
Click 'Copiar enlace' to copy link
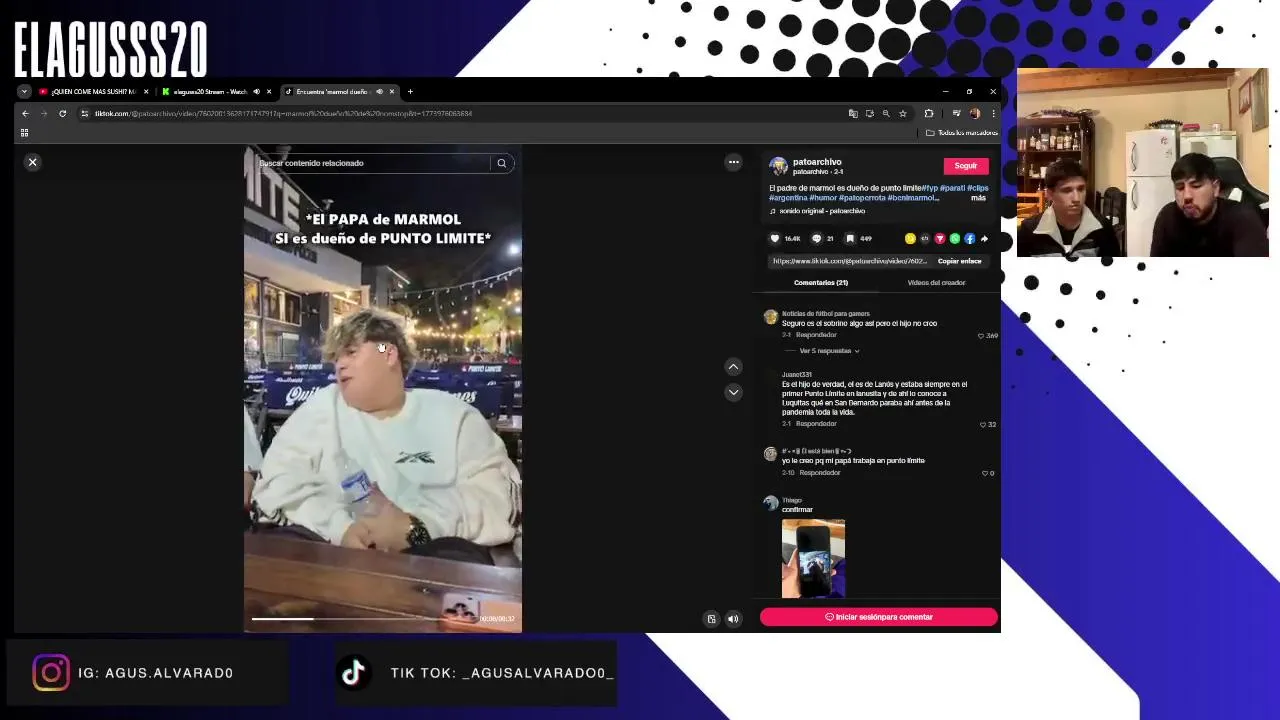coord(959,261)
